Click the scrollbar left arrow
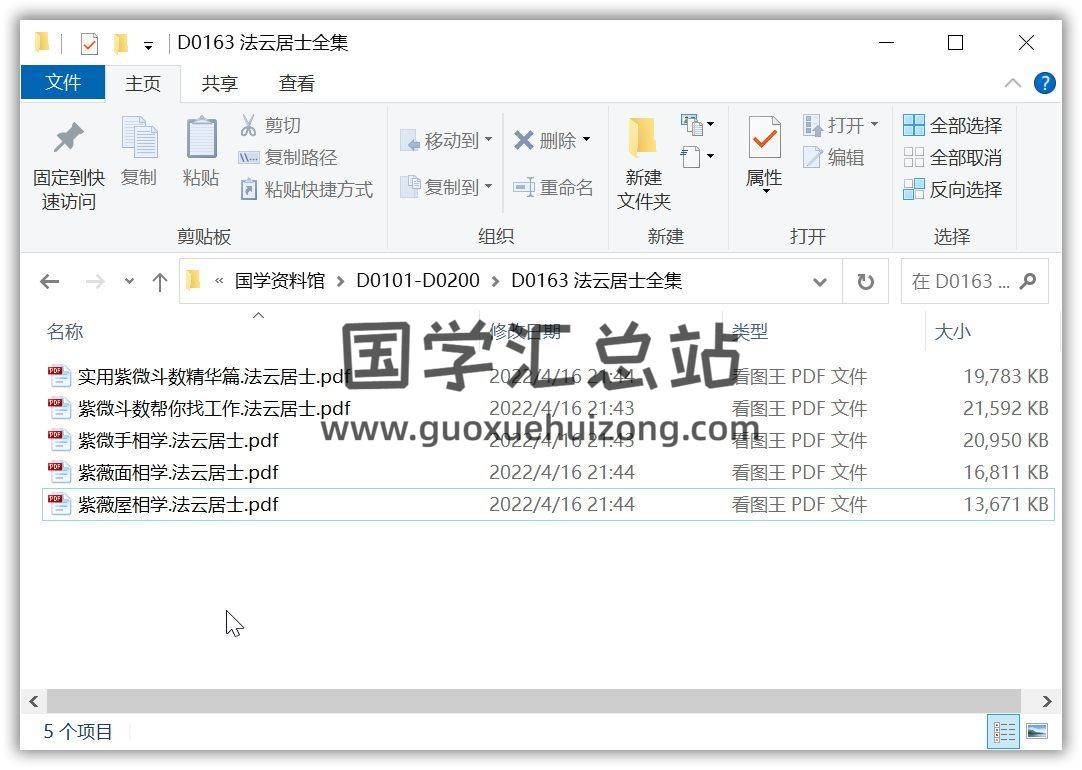 point(33,701)
